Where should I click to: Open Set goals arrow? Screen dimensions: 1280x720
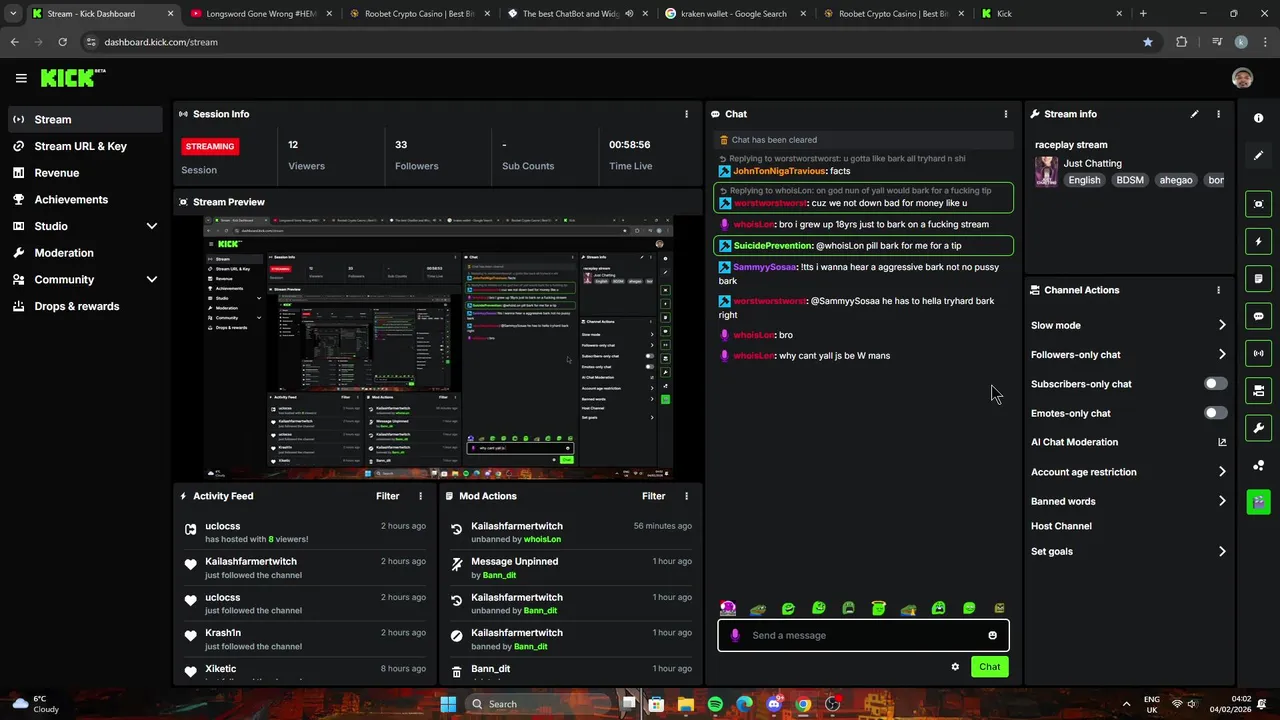tap(1222, 551)
